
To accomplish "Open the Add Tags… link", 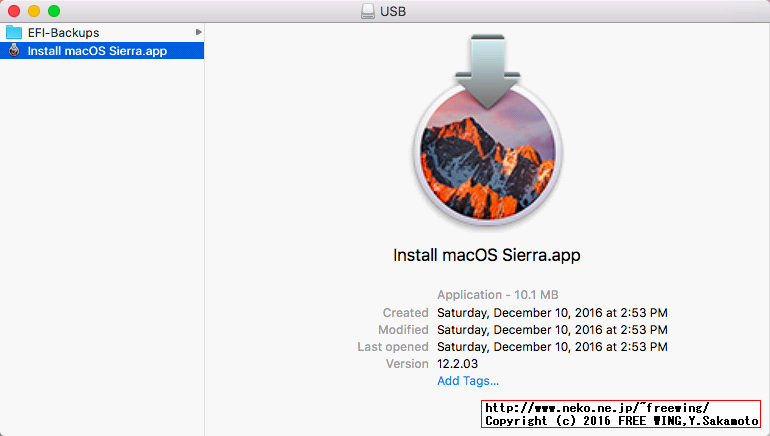I will 467,381.
